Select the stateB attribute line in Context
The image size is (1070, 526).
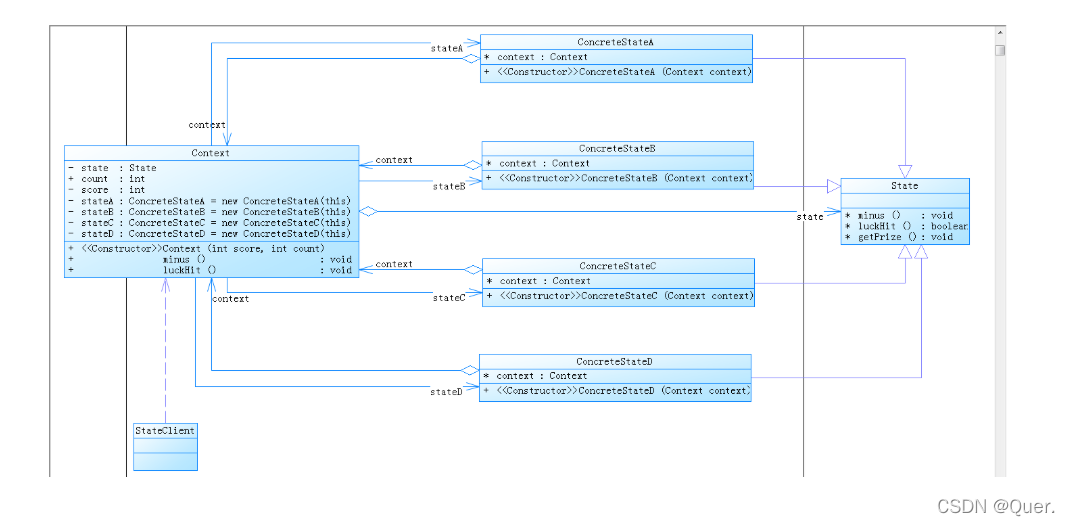[x=209, y=211]
